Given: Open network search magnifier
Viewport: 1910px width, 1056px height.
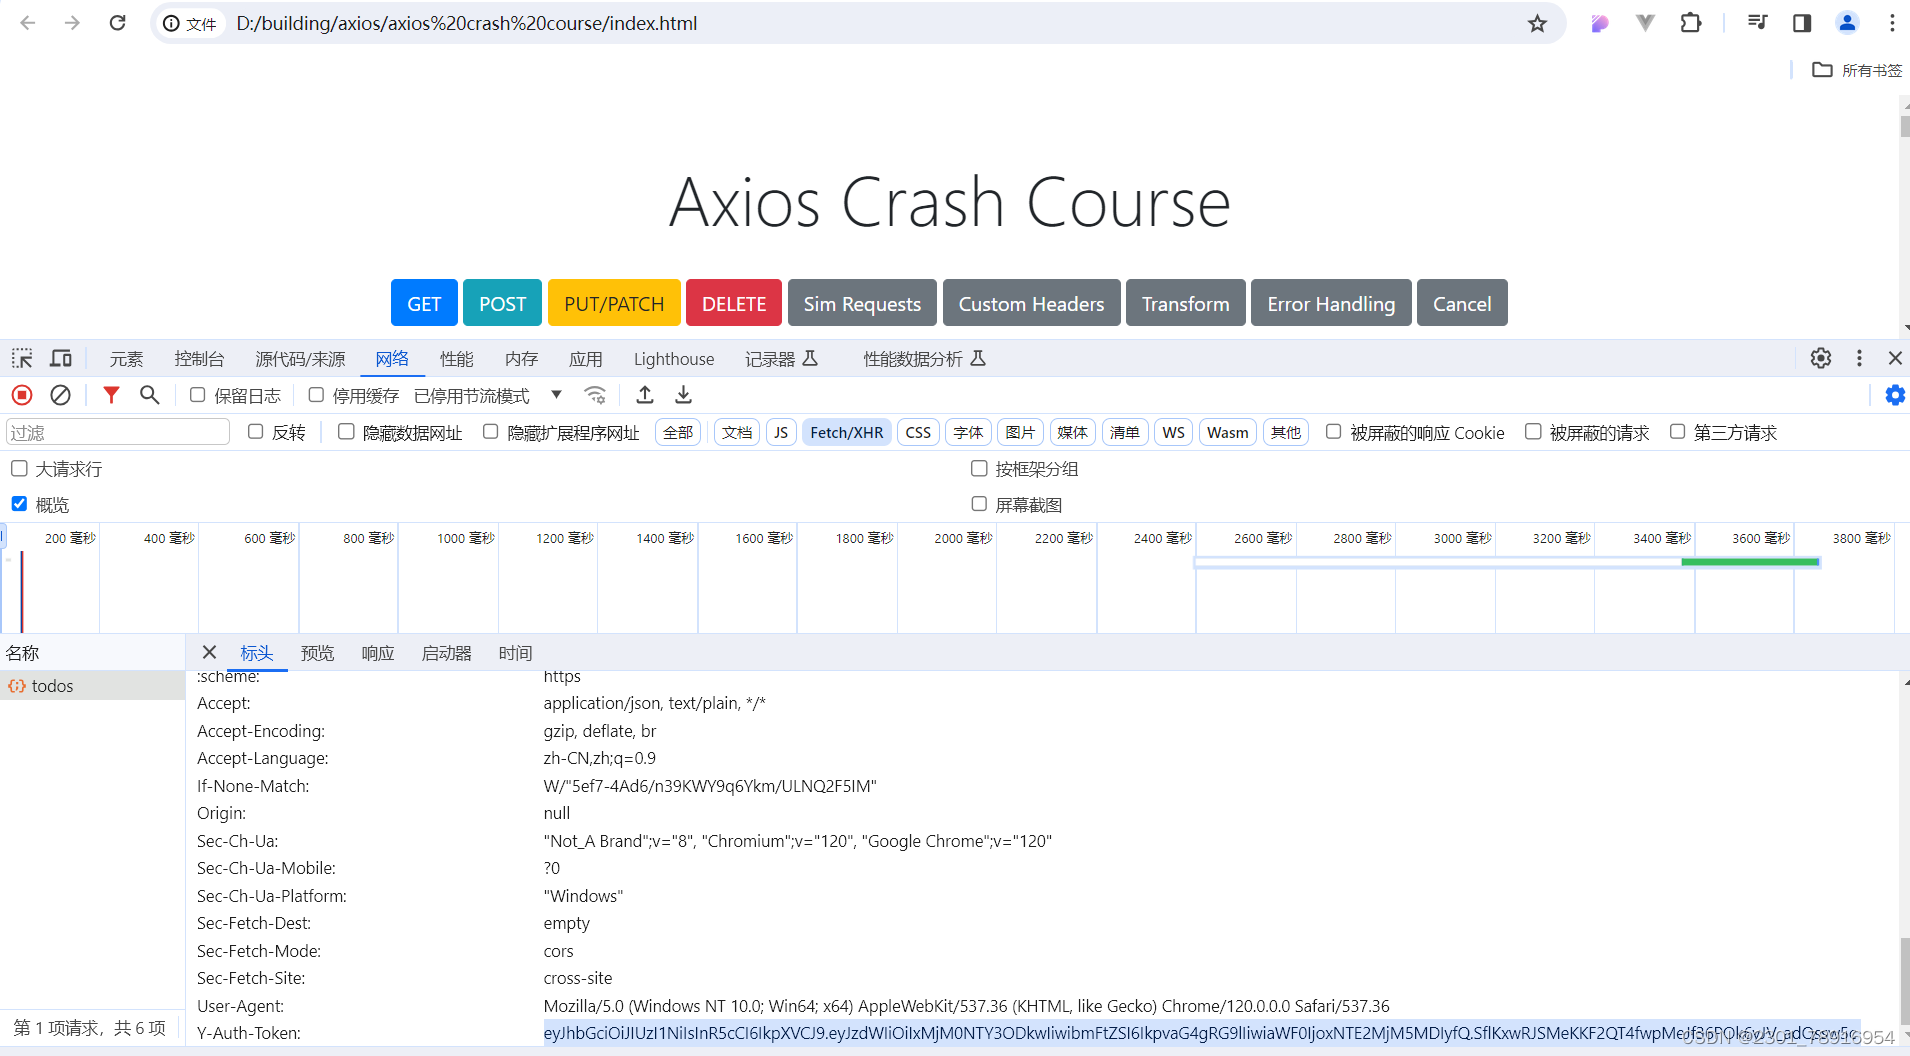Looking at the screenshot, I should pos(150,395).
